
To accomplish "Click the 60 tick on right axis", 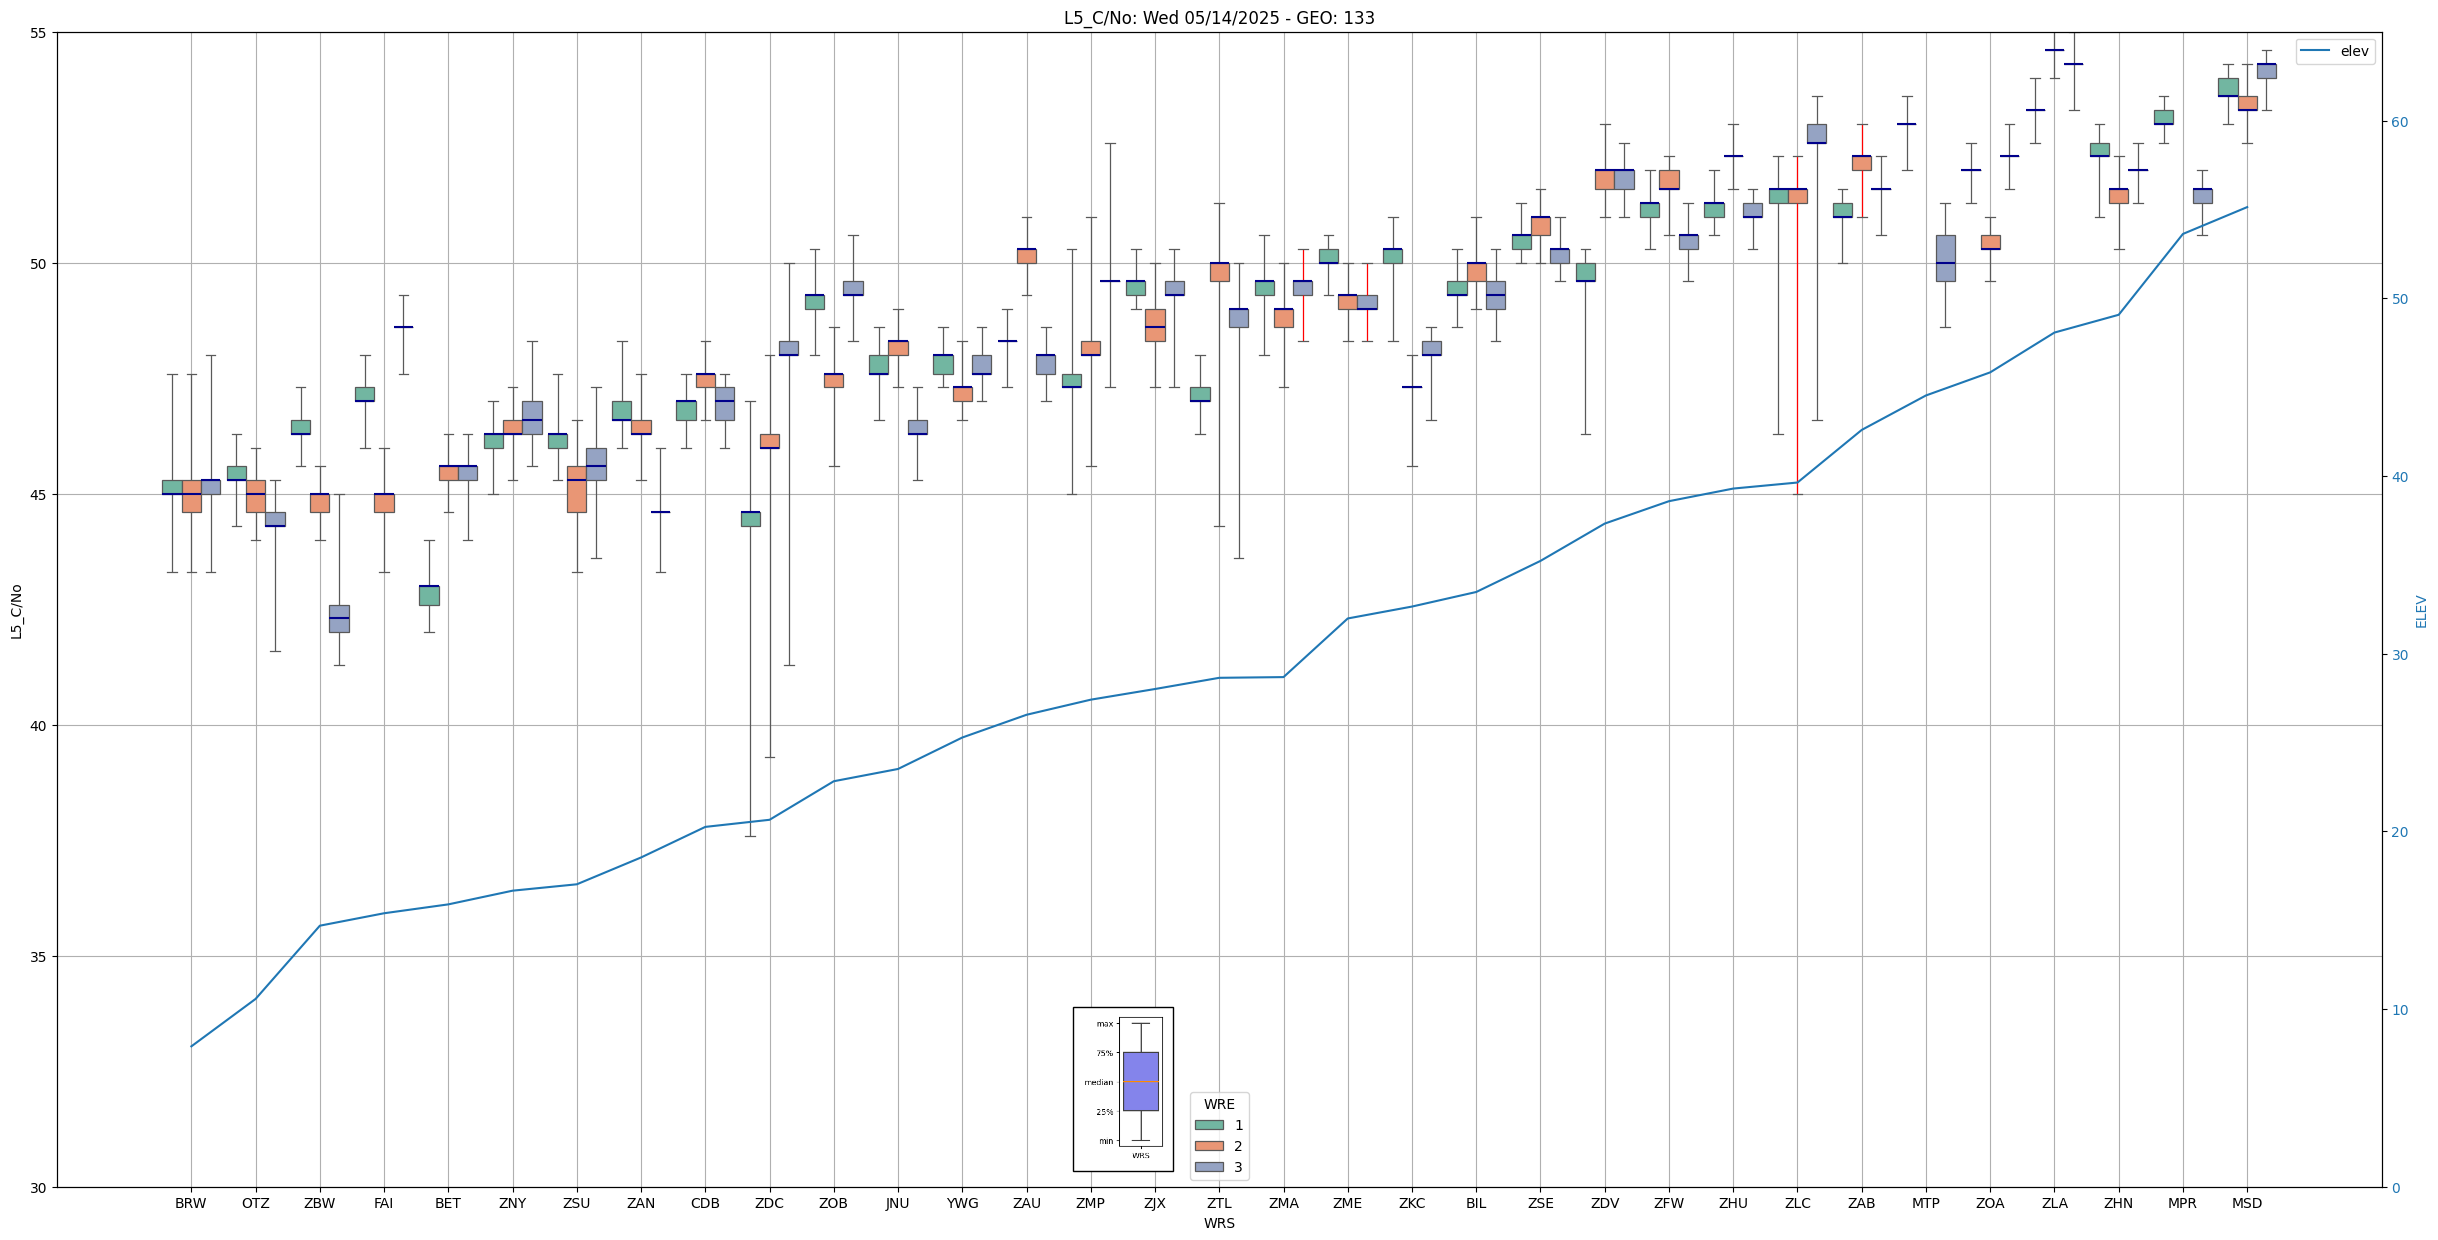I will [x=2399, y=122].
